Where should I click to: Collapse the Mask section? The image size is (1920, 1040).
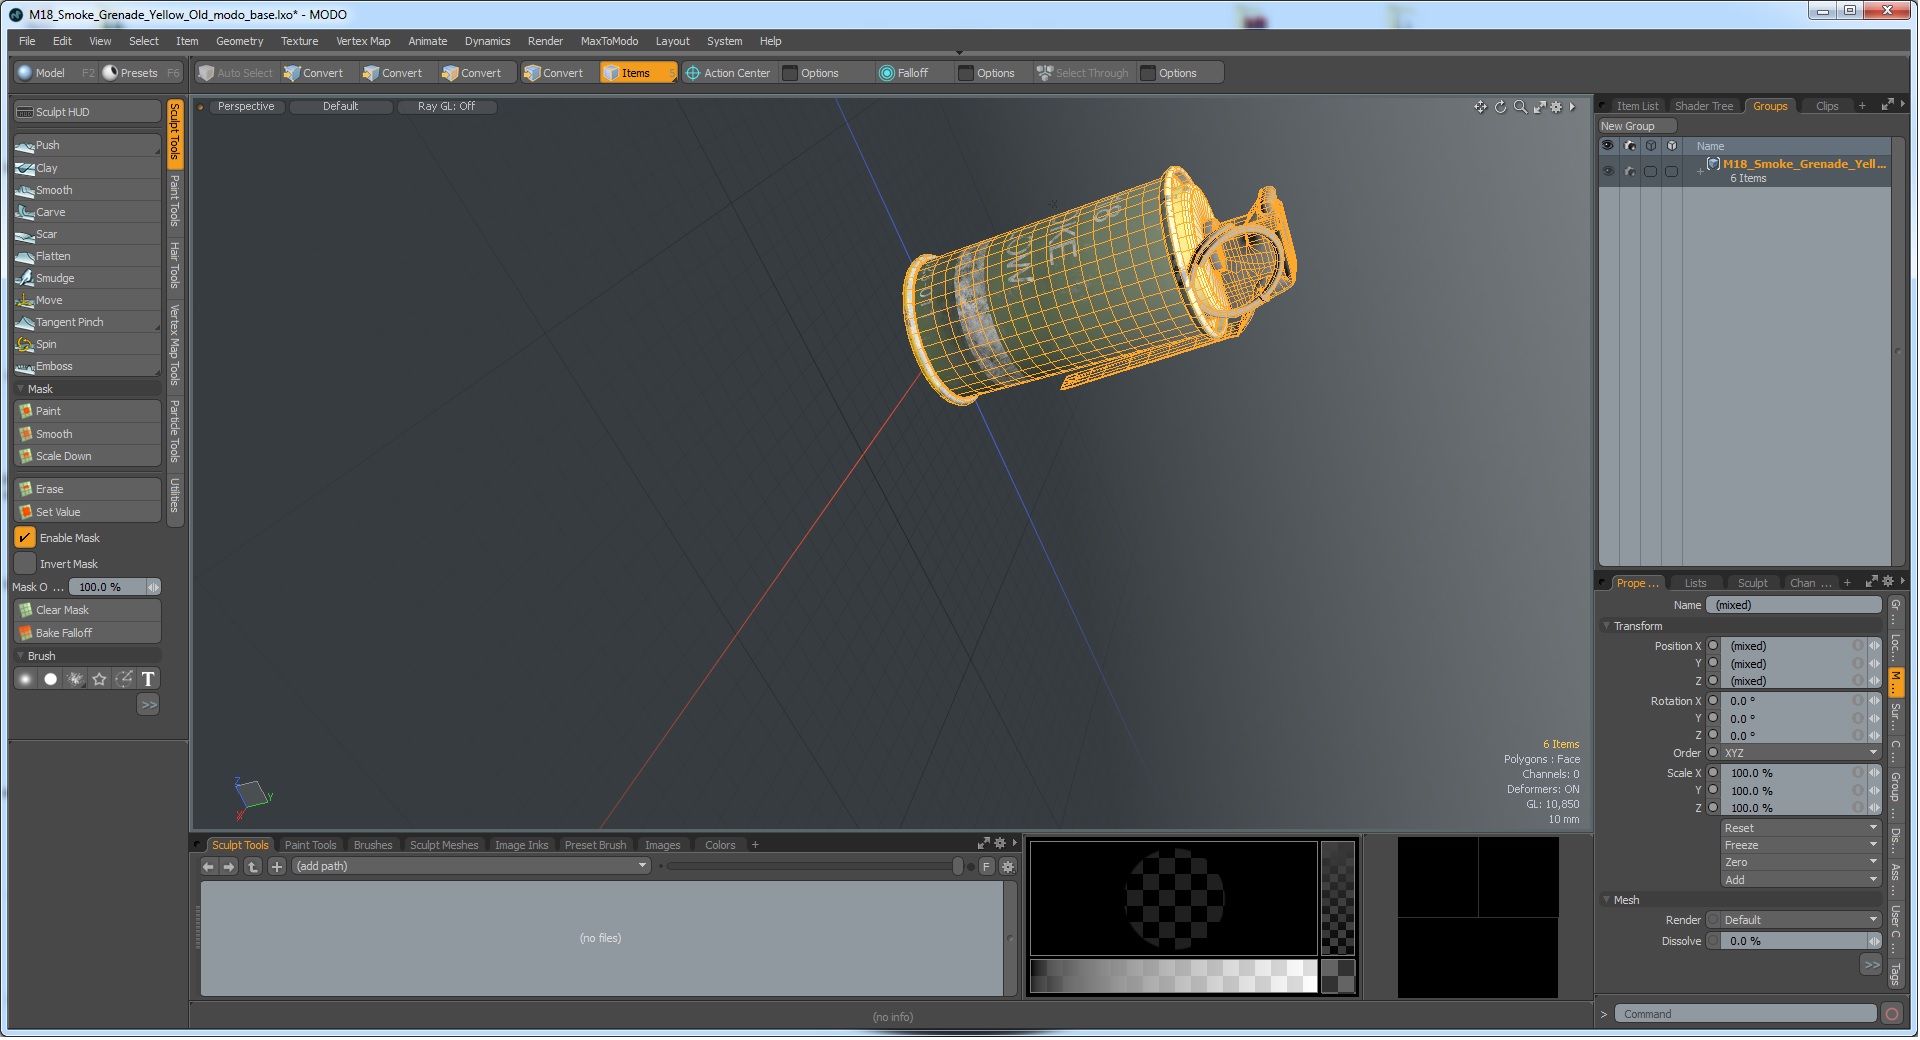(x=21, y=389)
